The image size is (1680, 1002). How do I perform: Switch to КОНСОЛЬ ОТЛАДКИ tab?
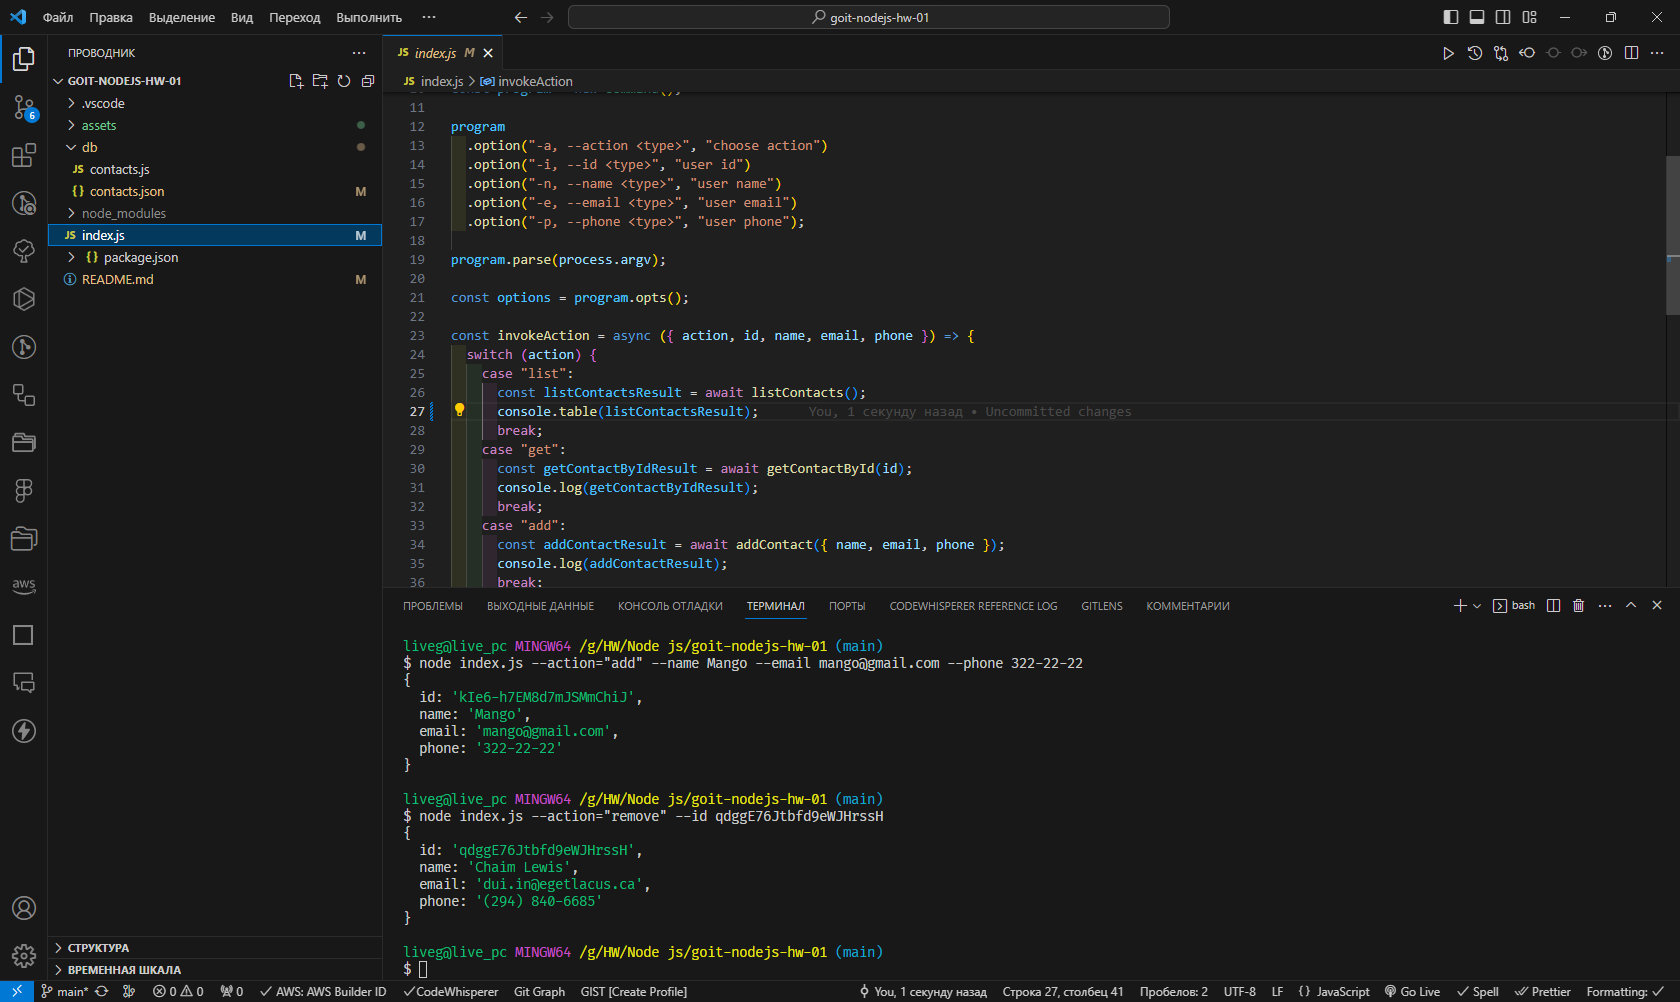tap(670, 606)
